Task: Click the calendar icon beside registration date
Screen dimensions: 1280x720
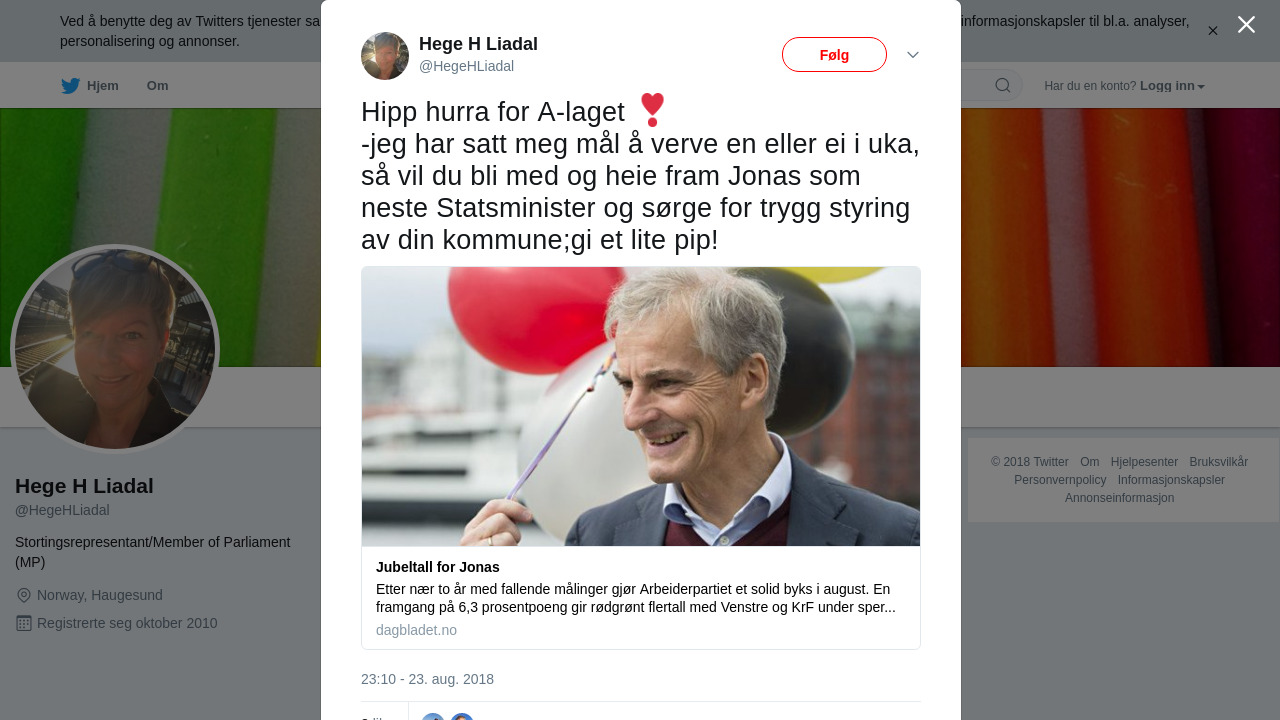Action: pyautogui.click(x=24, y=623)
